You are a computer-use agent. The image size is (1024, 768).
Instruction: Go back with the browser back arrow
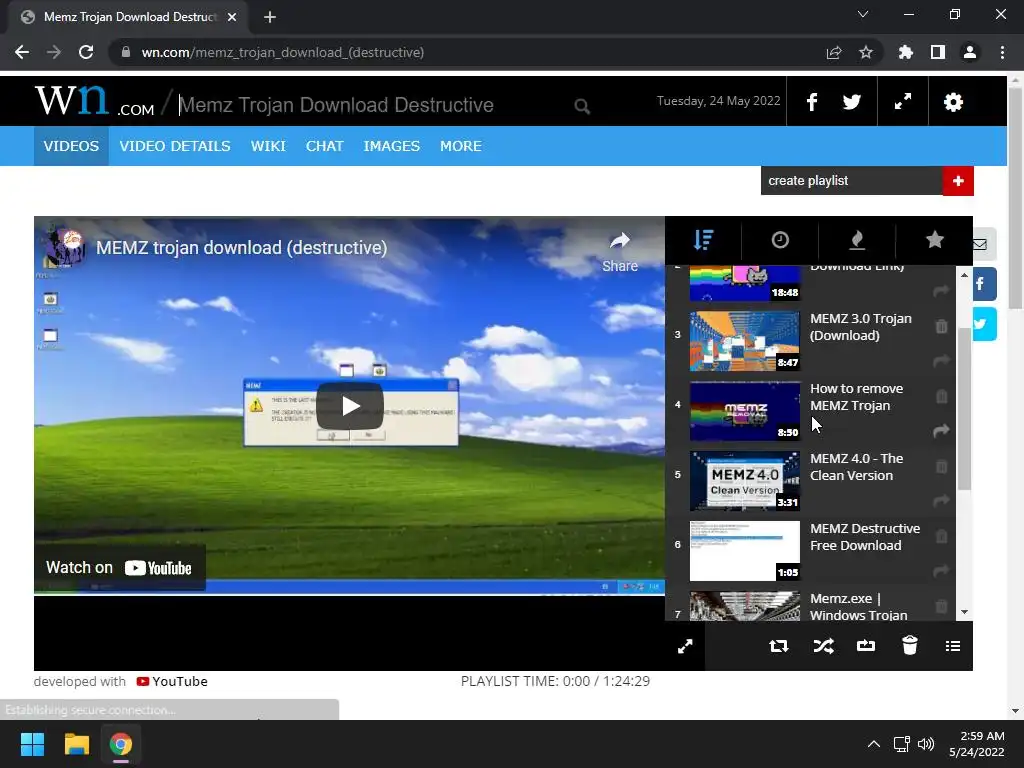tap(22, 52)
